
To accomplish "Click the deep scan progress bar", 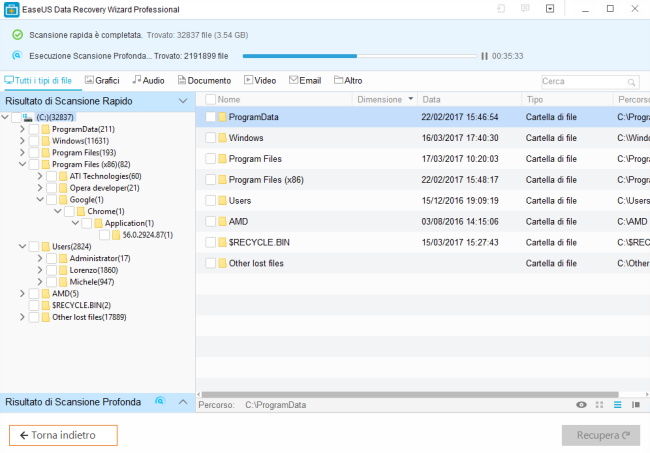I will point(360,56).
